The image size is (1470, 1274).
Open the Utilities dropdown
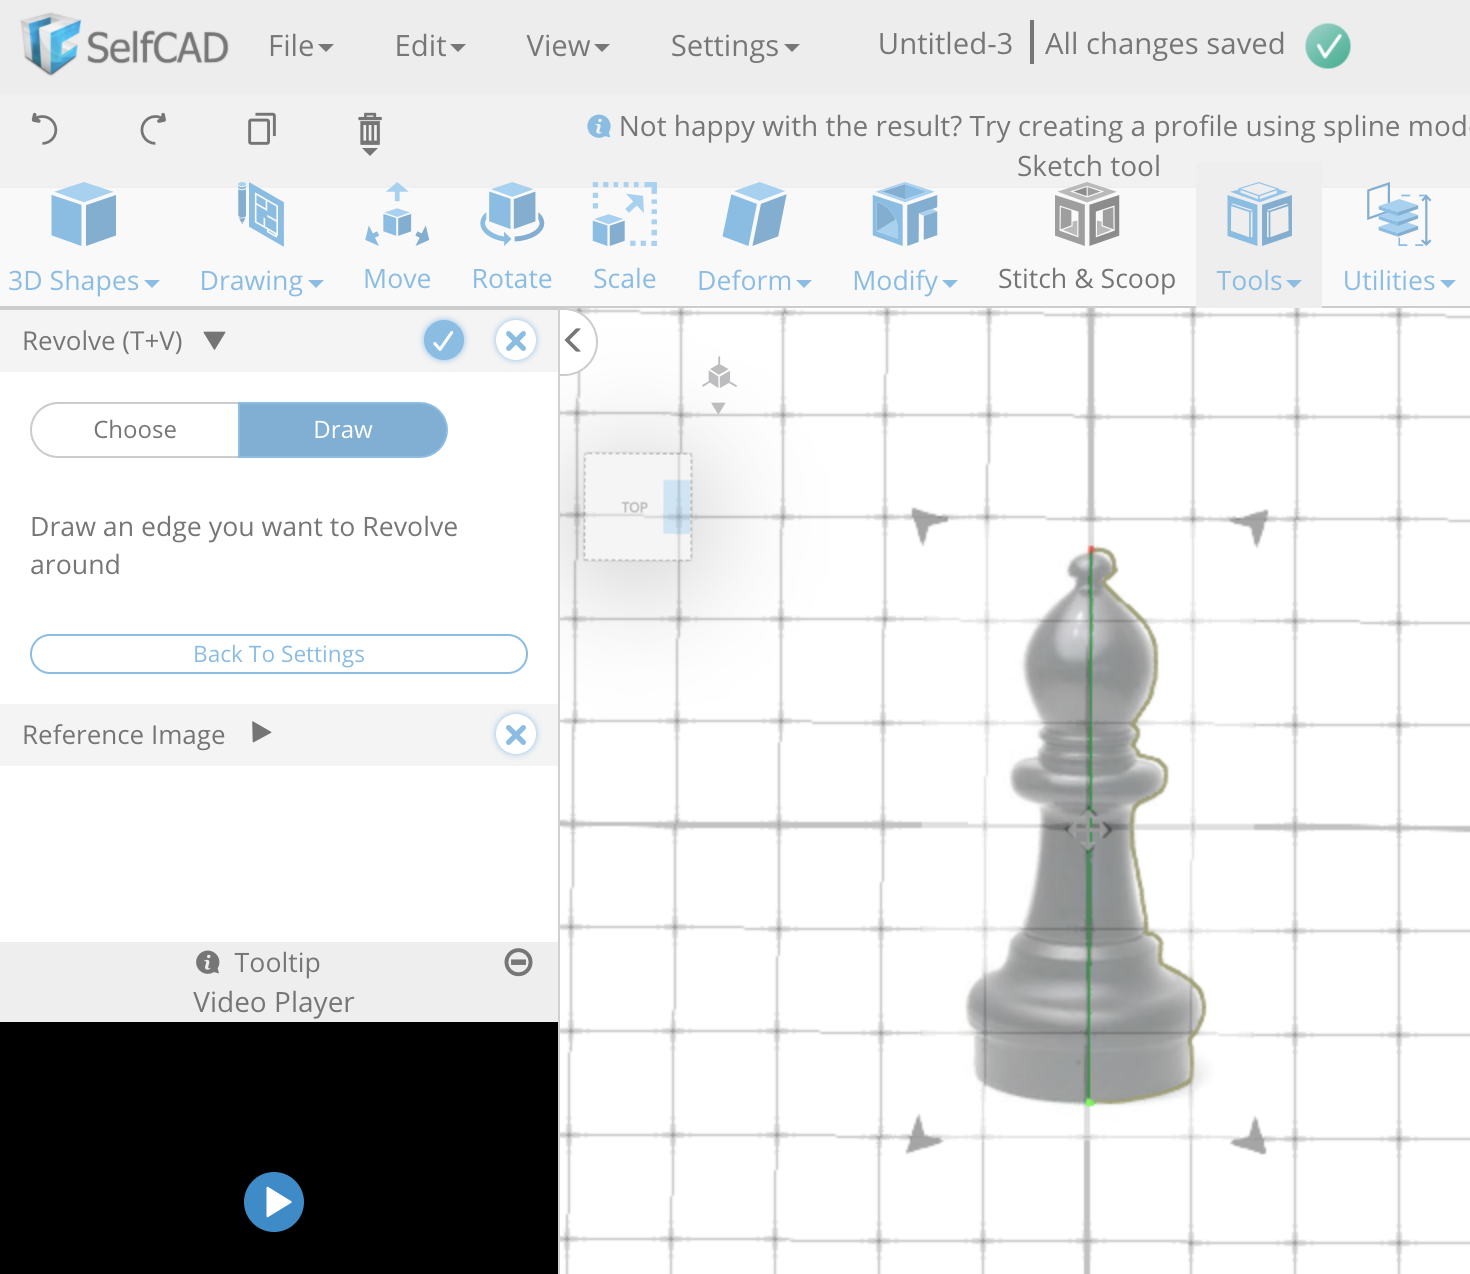[1398, 238]
